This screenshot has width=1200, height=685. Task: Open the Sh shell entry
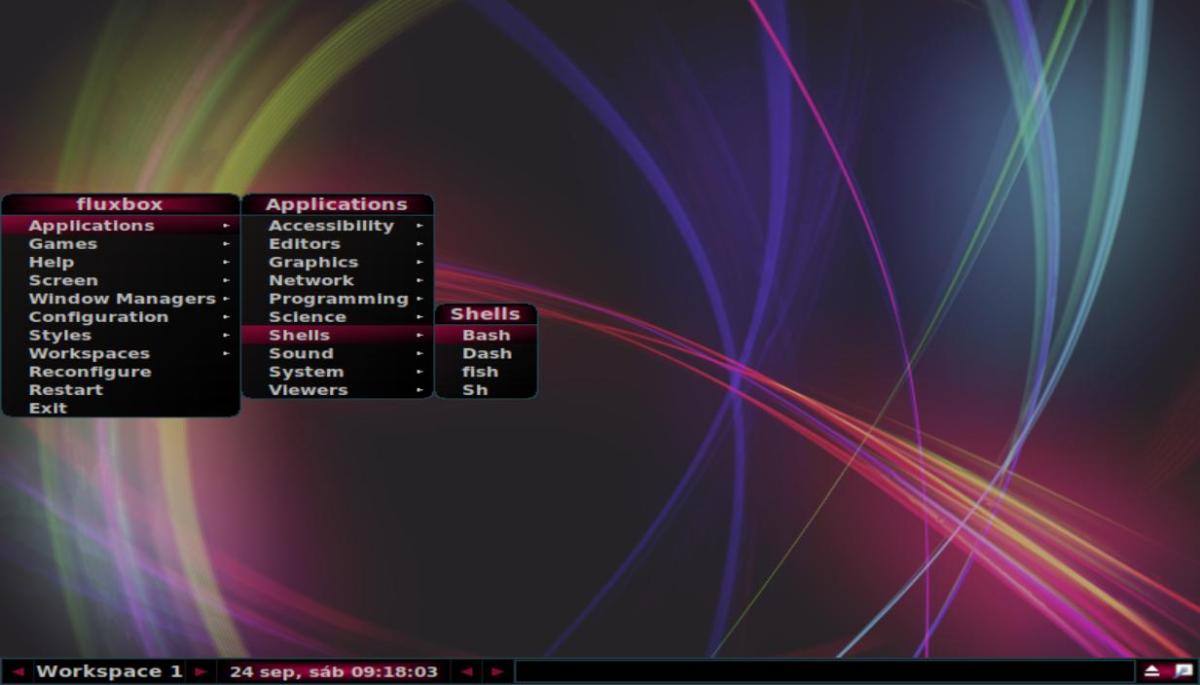[475, 390]
